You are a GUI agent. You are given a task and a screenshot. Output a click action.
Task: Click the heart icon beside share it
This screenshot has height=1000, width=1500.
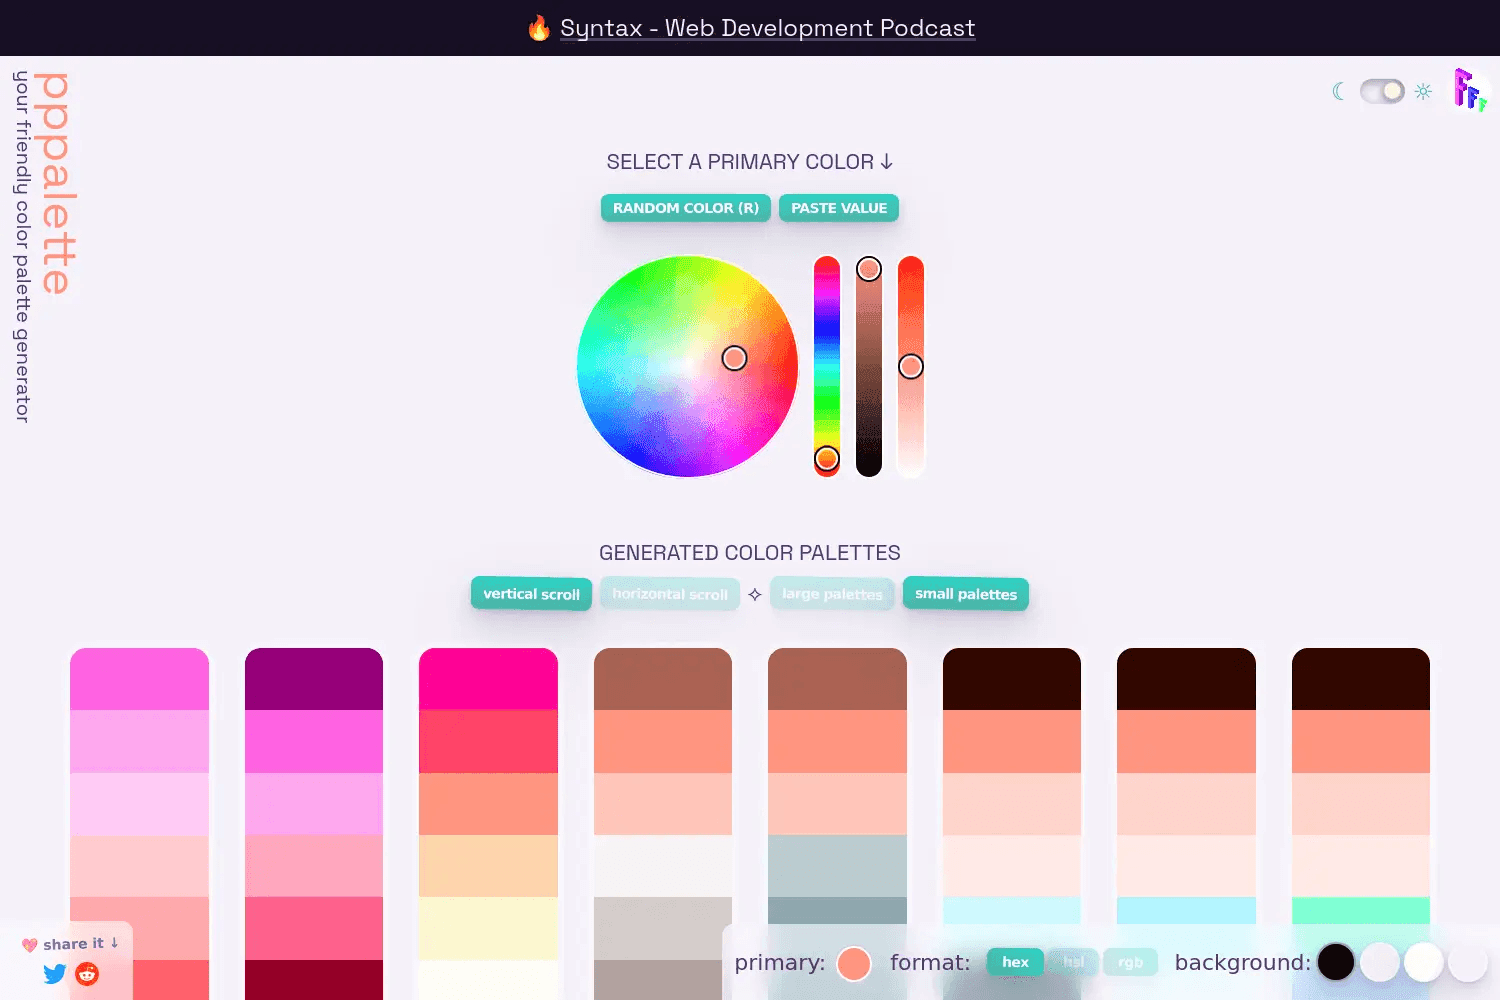[29, 945]
